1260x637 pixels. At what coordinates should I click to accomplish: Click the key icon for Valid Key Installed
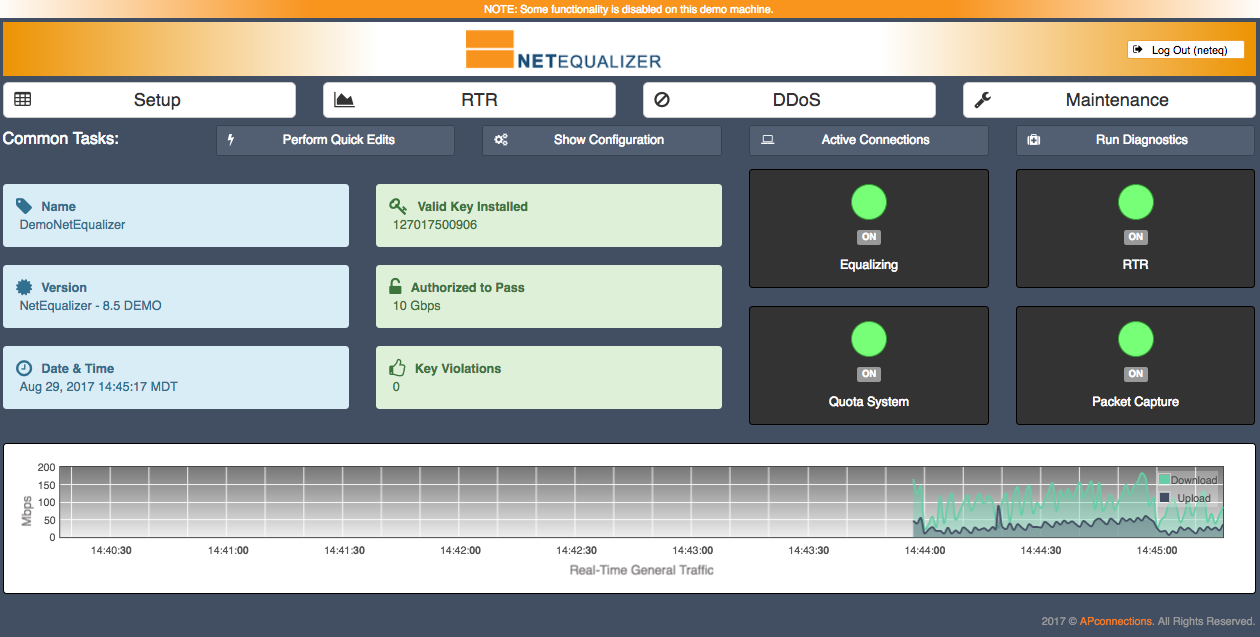pos(398,206)
